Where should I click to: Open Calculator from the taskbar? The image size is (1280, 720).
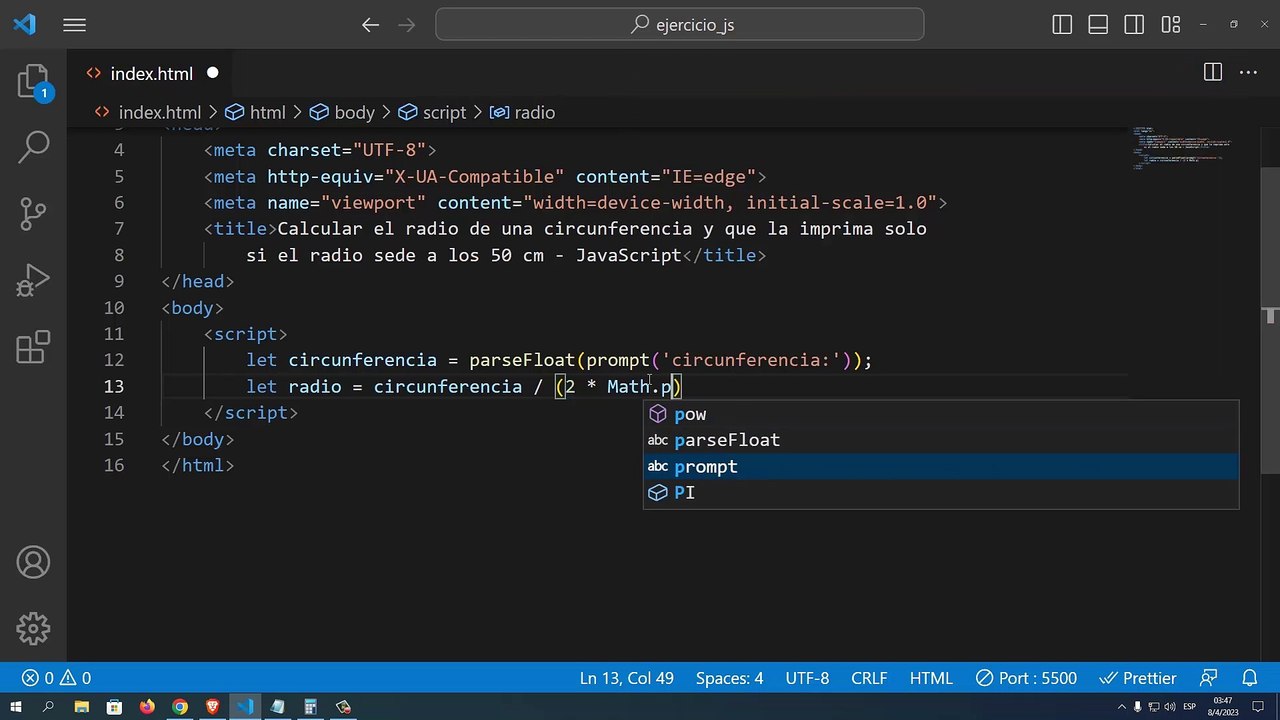(310, 707)
